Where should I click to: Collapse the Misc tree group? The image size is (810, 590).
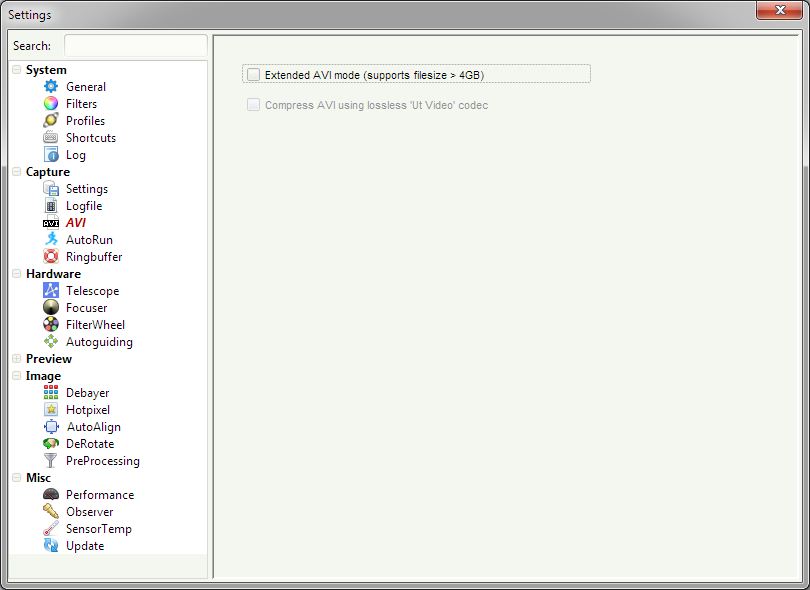tap(17, 477)
